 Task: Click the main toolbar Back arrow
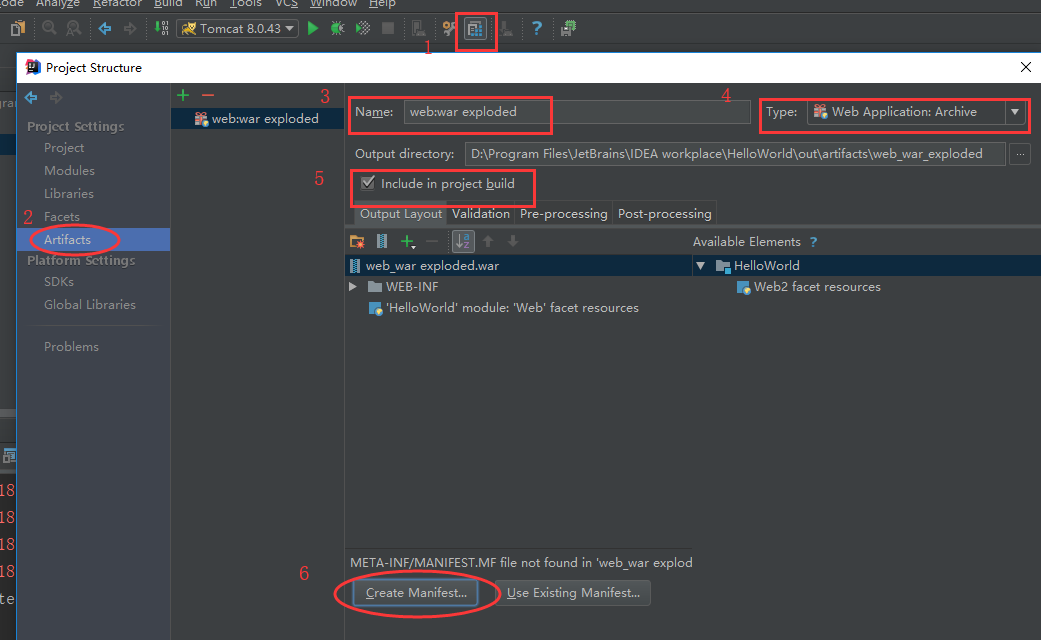pyautogui.click(x=105, y=28)
